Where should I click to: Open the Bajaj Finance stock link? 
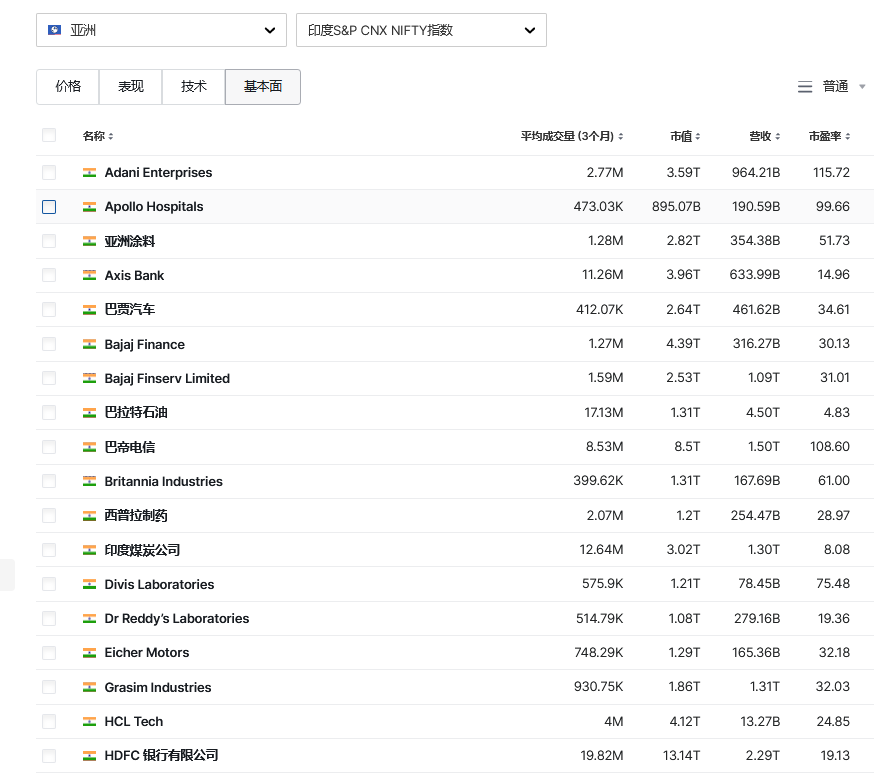point(145,345)
